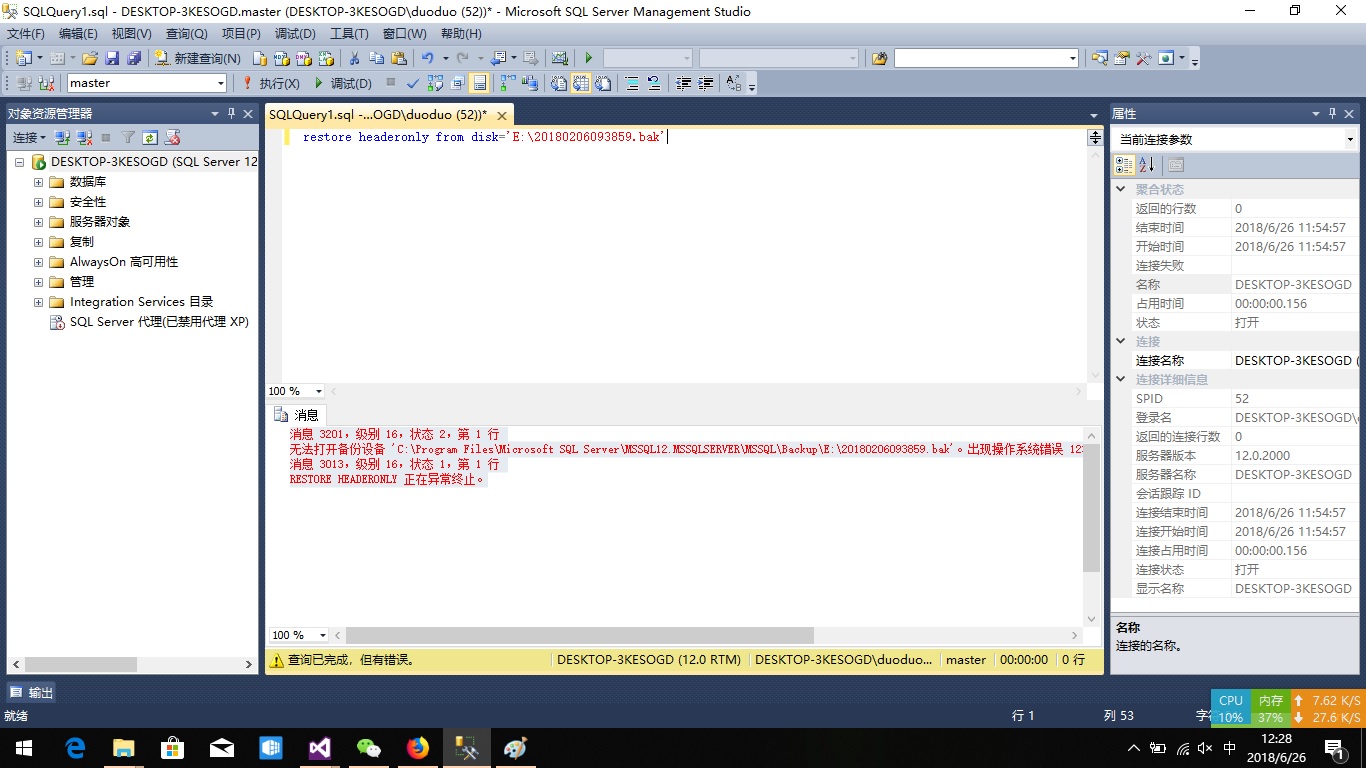The width and height of the screenshot is (1366, 768).
Task: Open the 查询(Q) menu
Action: tap(186, 34)
